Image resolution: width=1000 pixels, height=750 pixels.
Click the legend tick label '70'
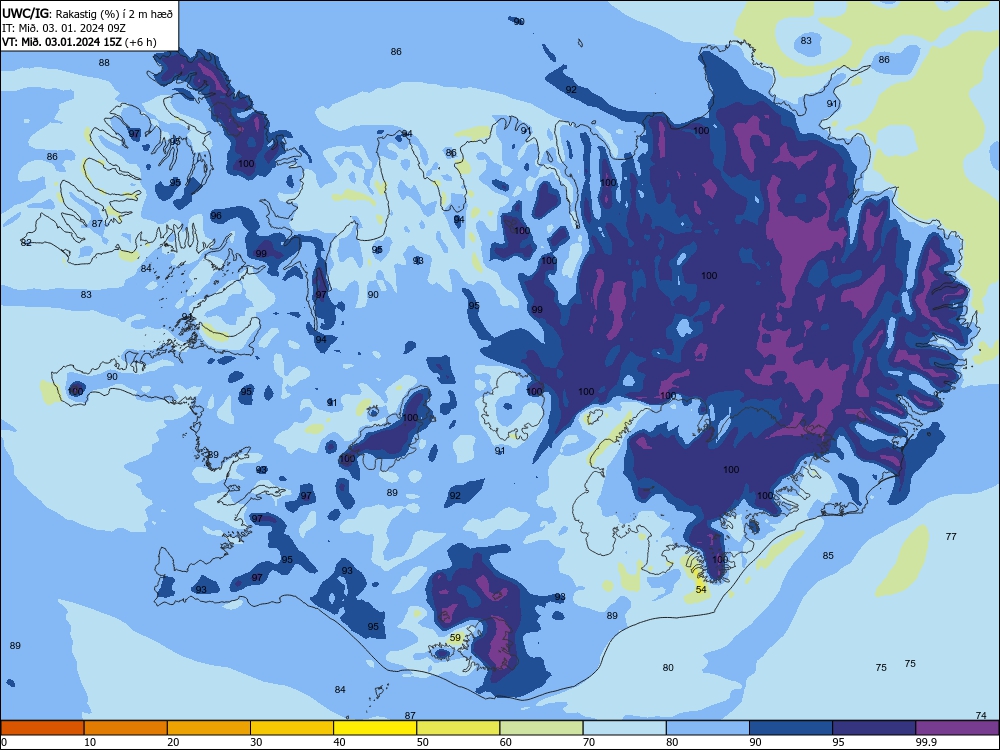click(x=589, y=742)
